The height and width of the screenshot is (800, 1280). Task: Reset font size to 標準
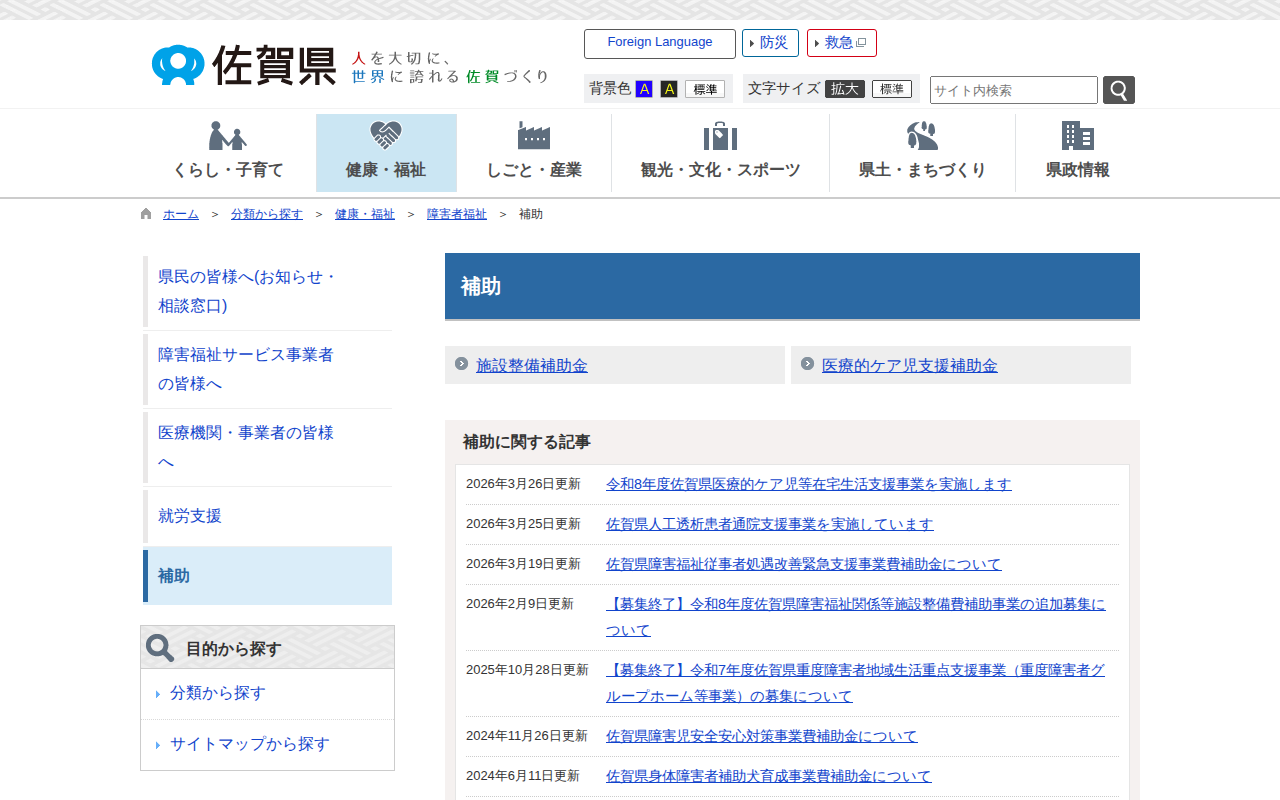[892, 89]
